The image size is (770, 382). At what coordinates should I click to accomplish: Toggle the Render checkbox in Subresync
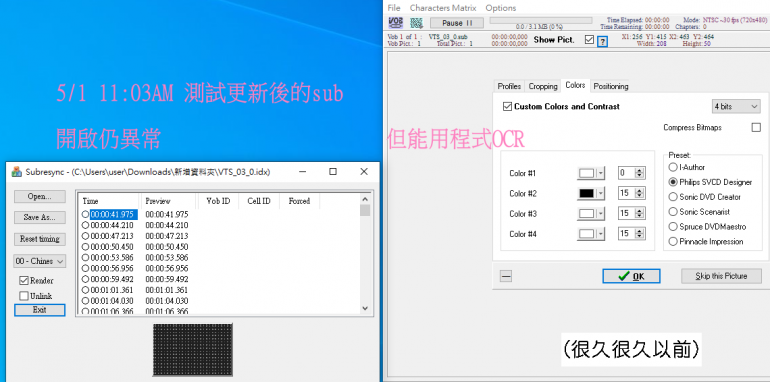click(24, 281)
